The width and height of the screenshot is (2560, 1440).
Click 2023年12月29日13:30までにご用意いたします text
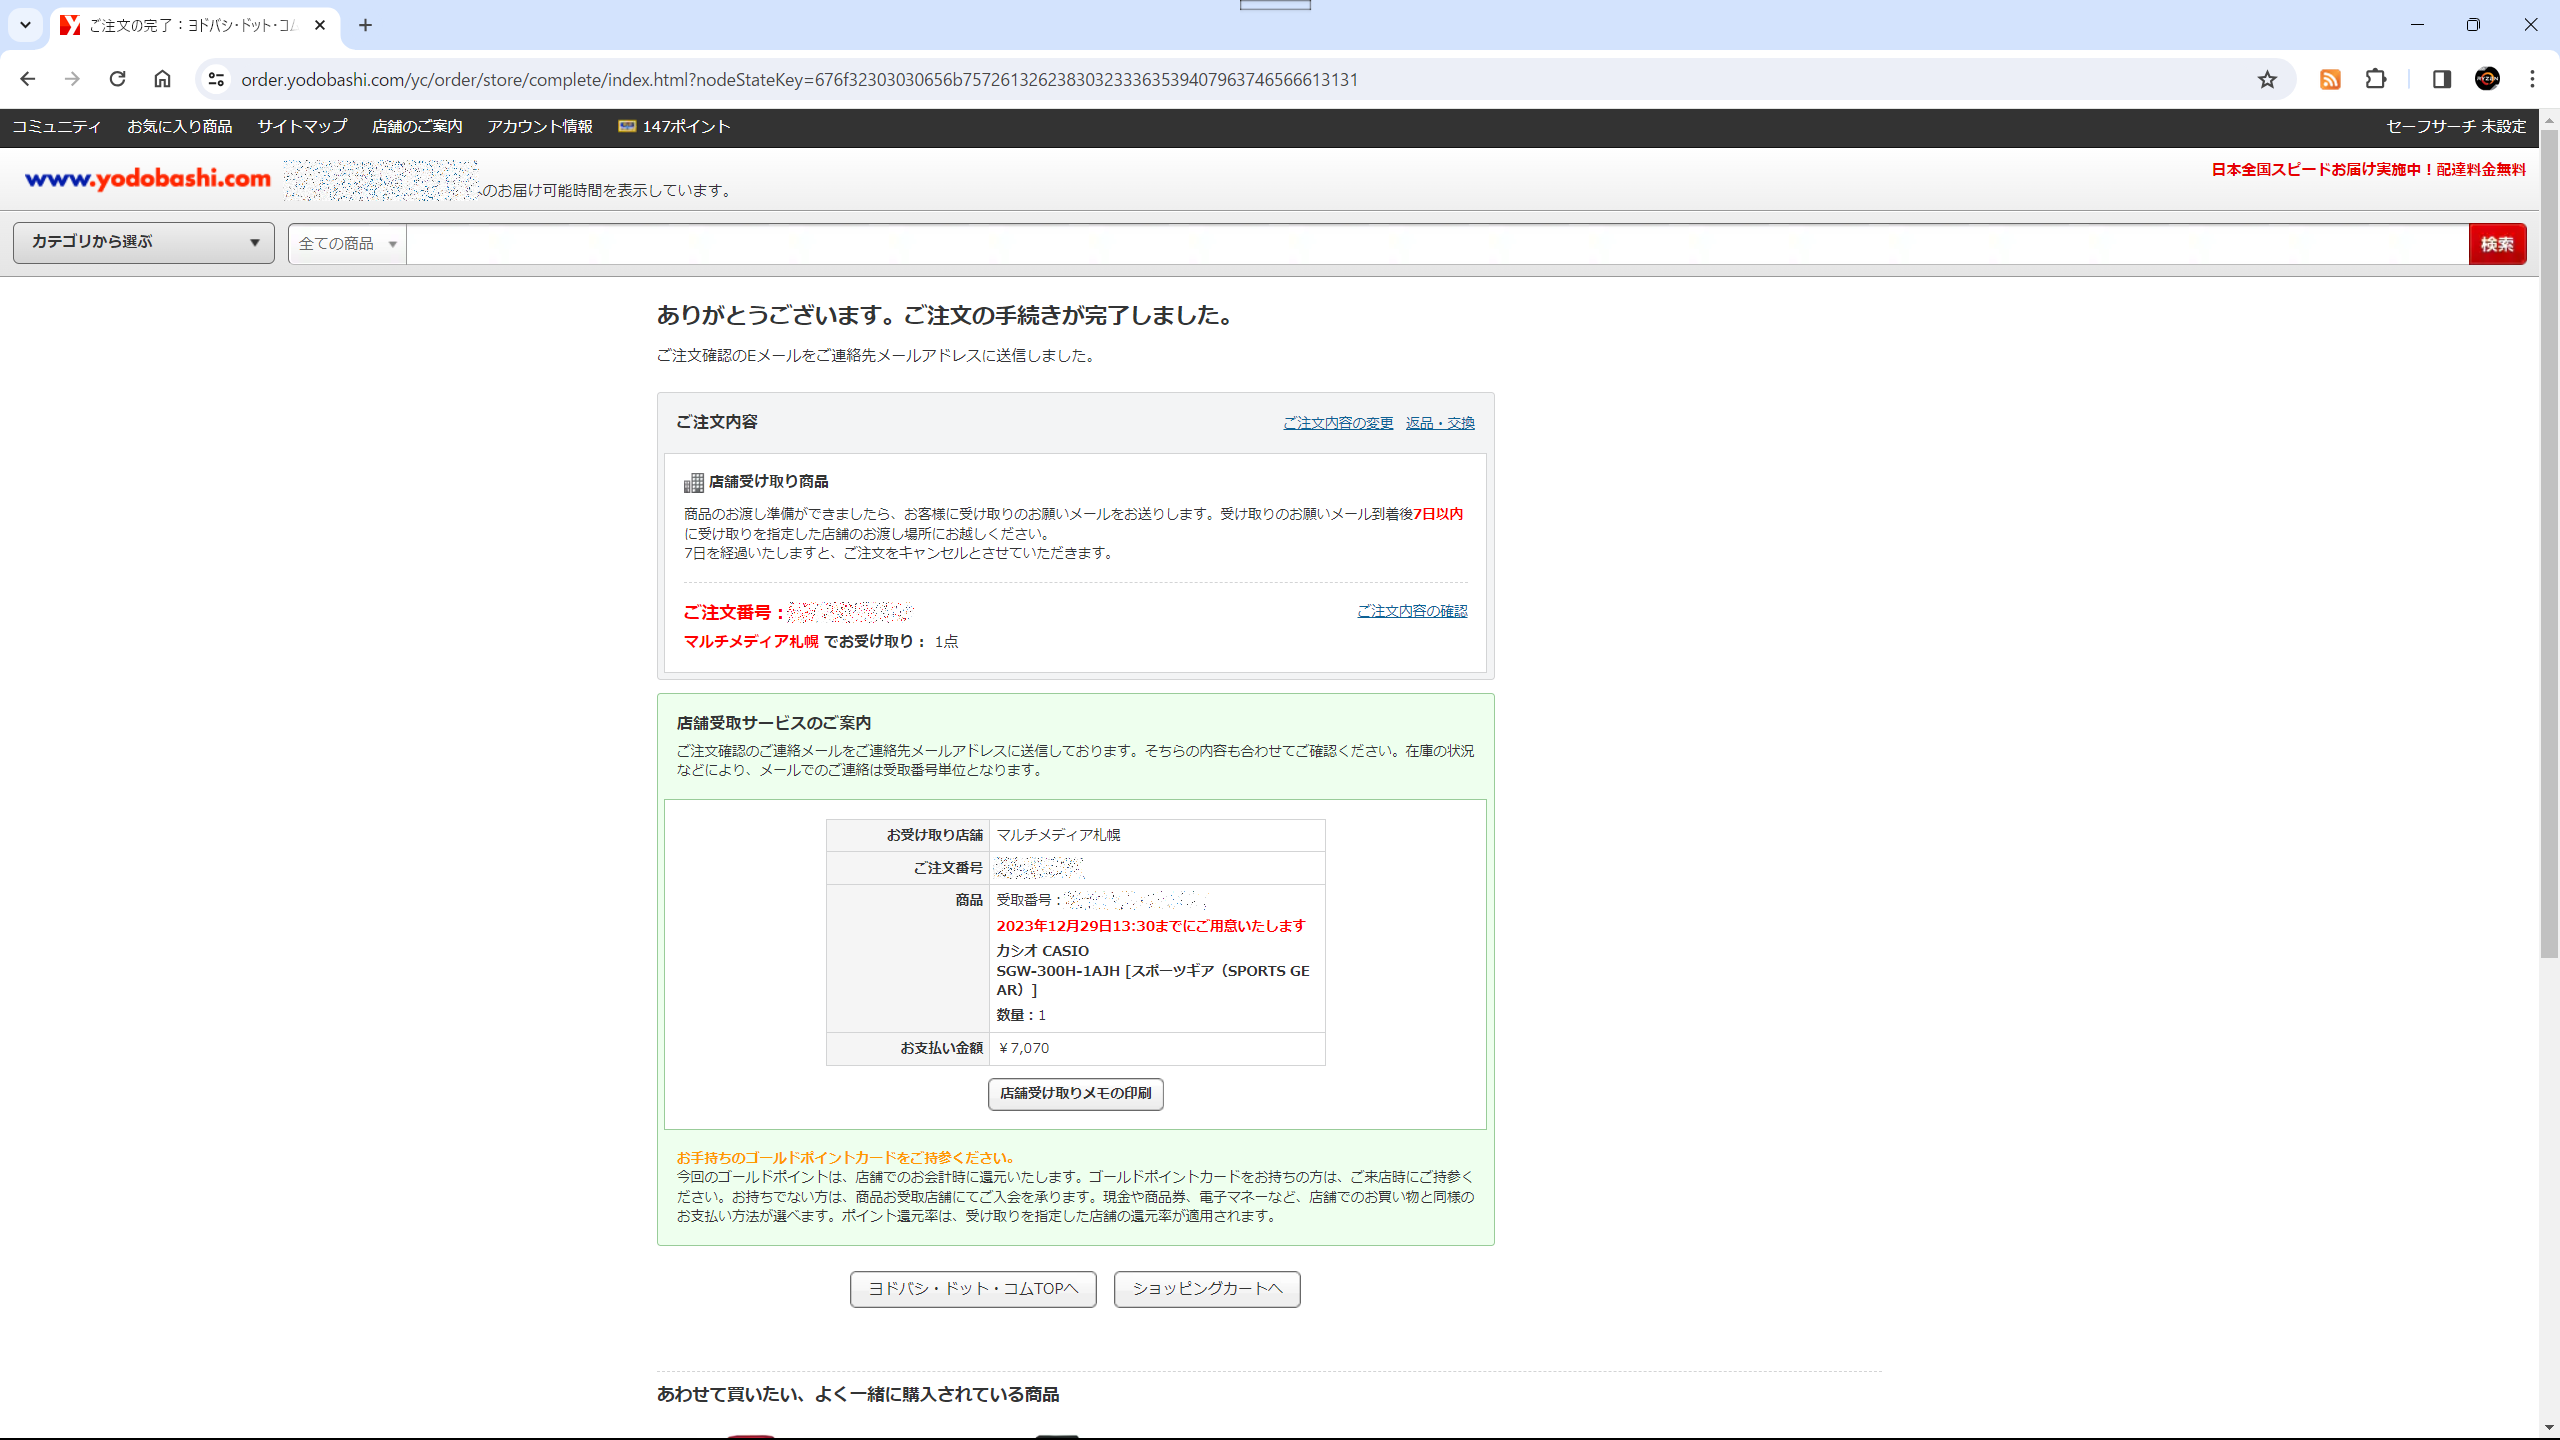(x=1151, y=926)
